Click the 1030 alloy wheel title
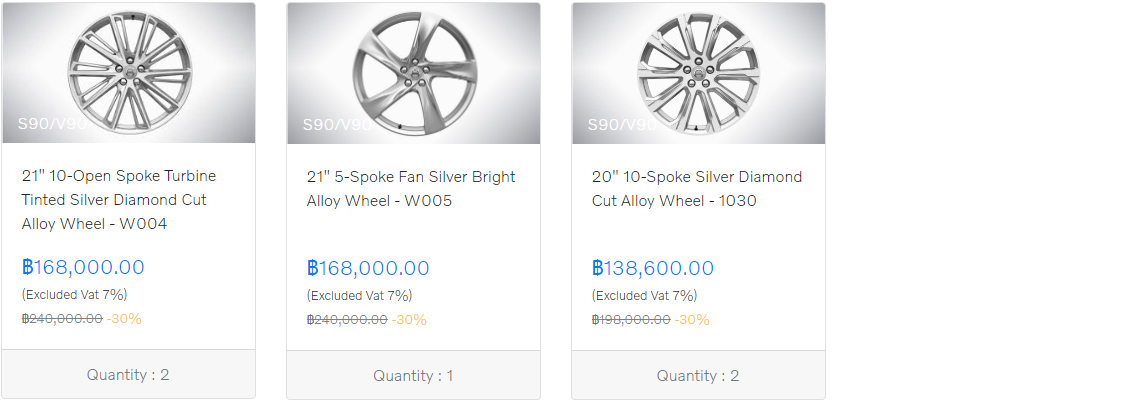 click(697, 189)
